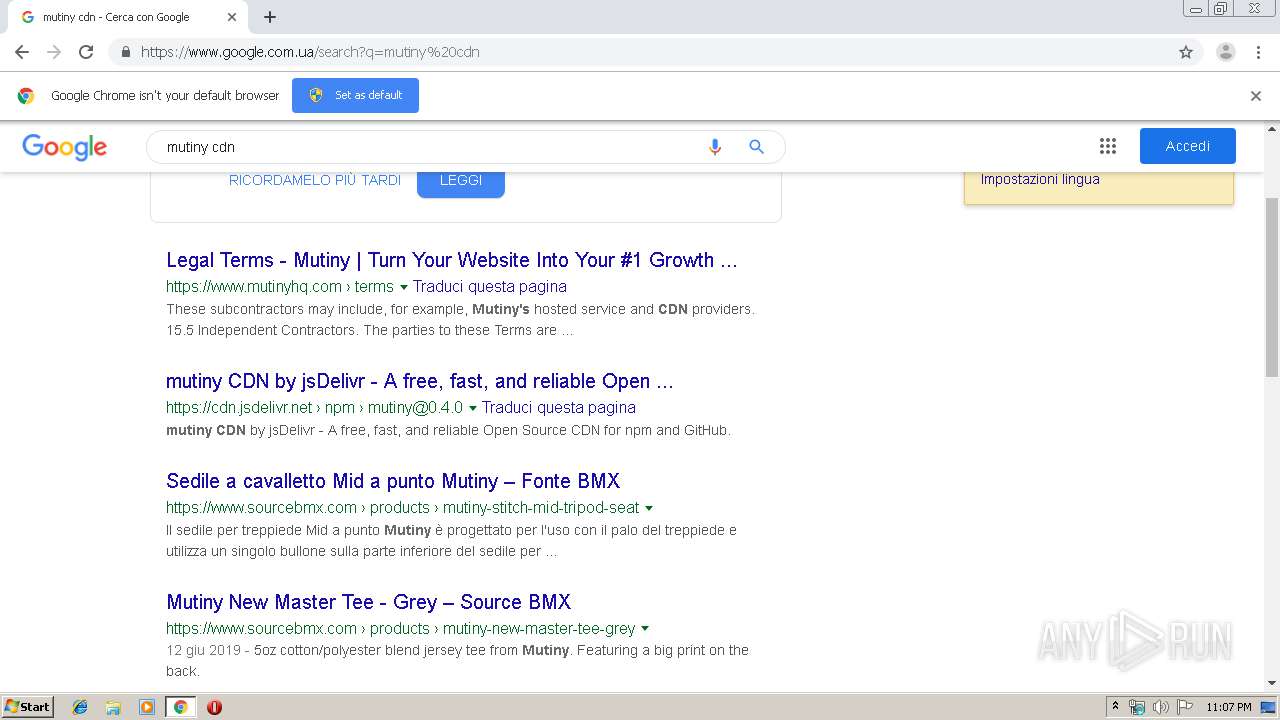This screenshot has height=720, width=1280.
Task: Click the network tray icon
Action: pos(1137,707)
